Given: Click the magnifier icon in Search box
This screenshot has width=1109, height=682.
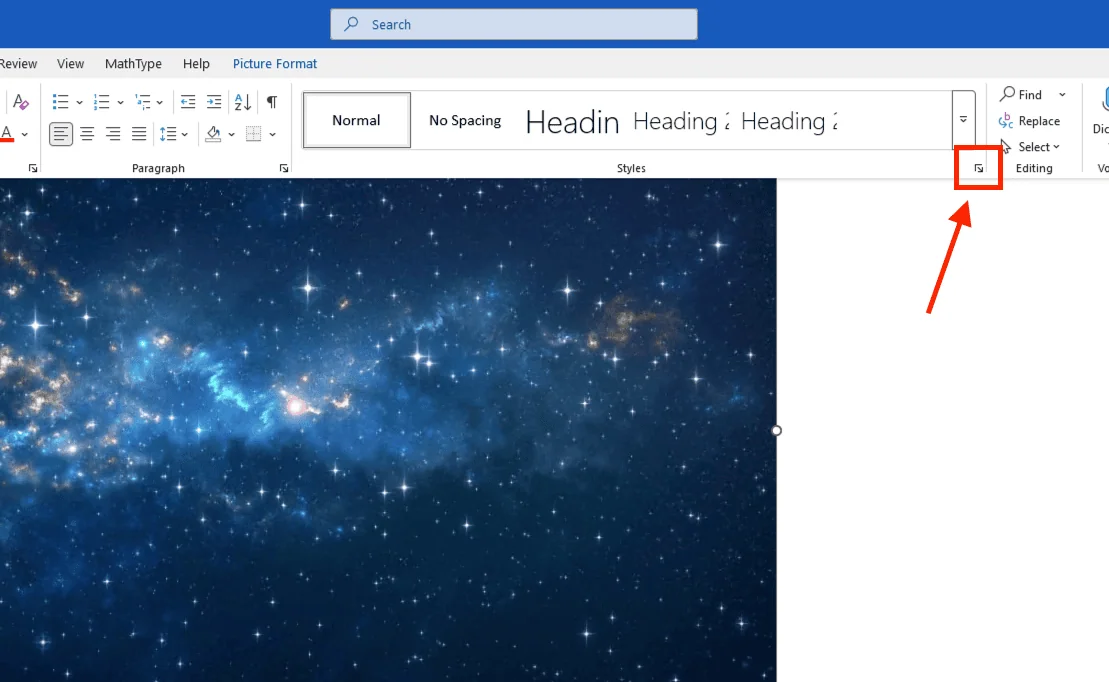Looking at the screenshot, I should point(351,24).
